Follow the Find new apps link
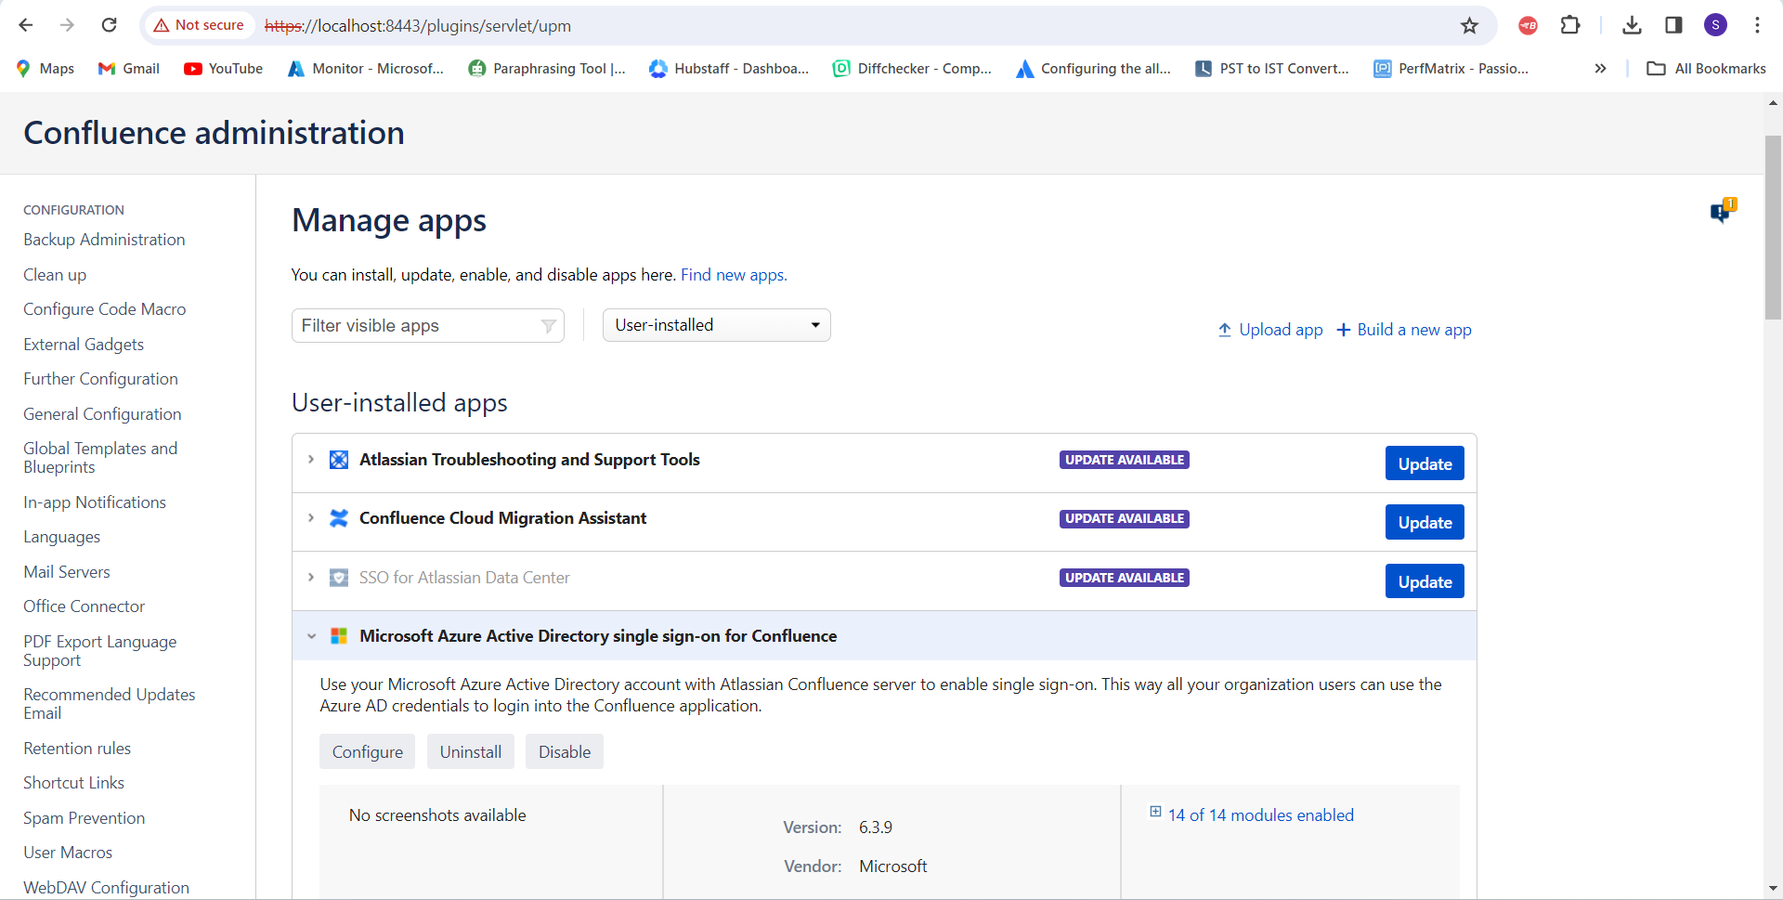This screenshot has width=1783, height=900. click(734, 275)
